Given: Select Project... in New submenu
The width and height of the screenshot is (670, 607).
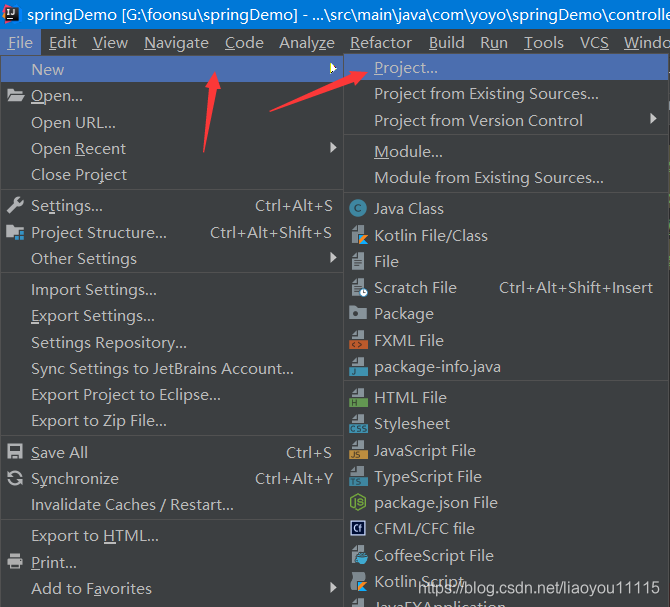Looking at the screenshot, I should [506, 67].
